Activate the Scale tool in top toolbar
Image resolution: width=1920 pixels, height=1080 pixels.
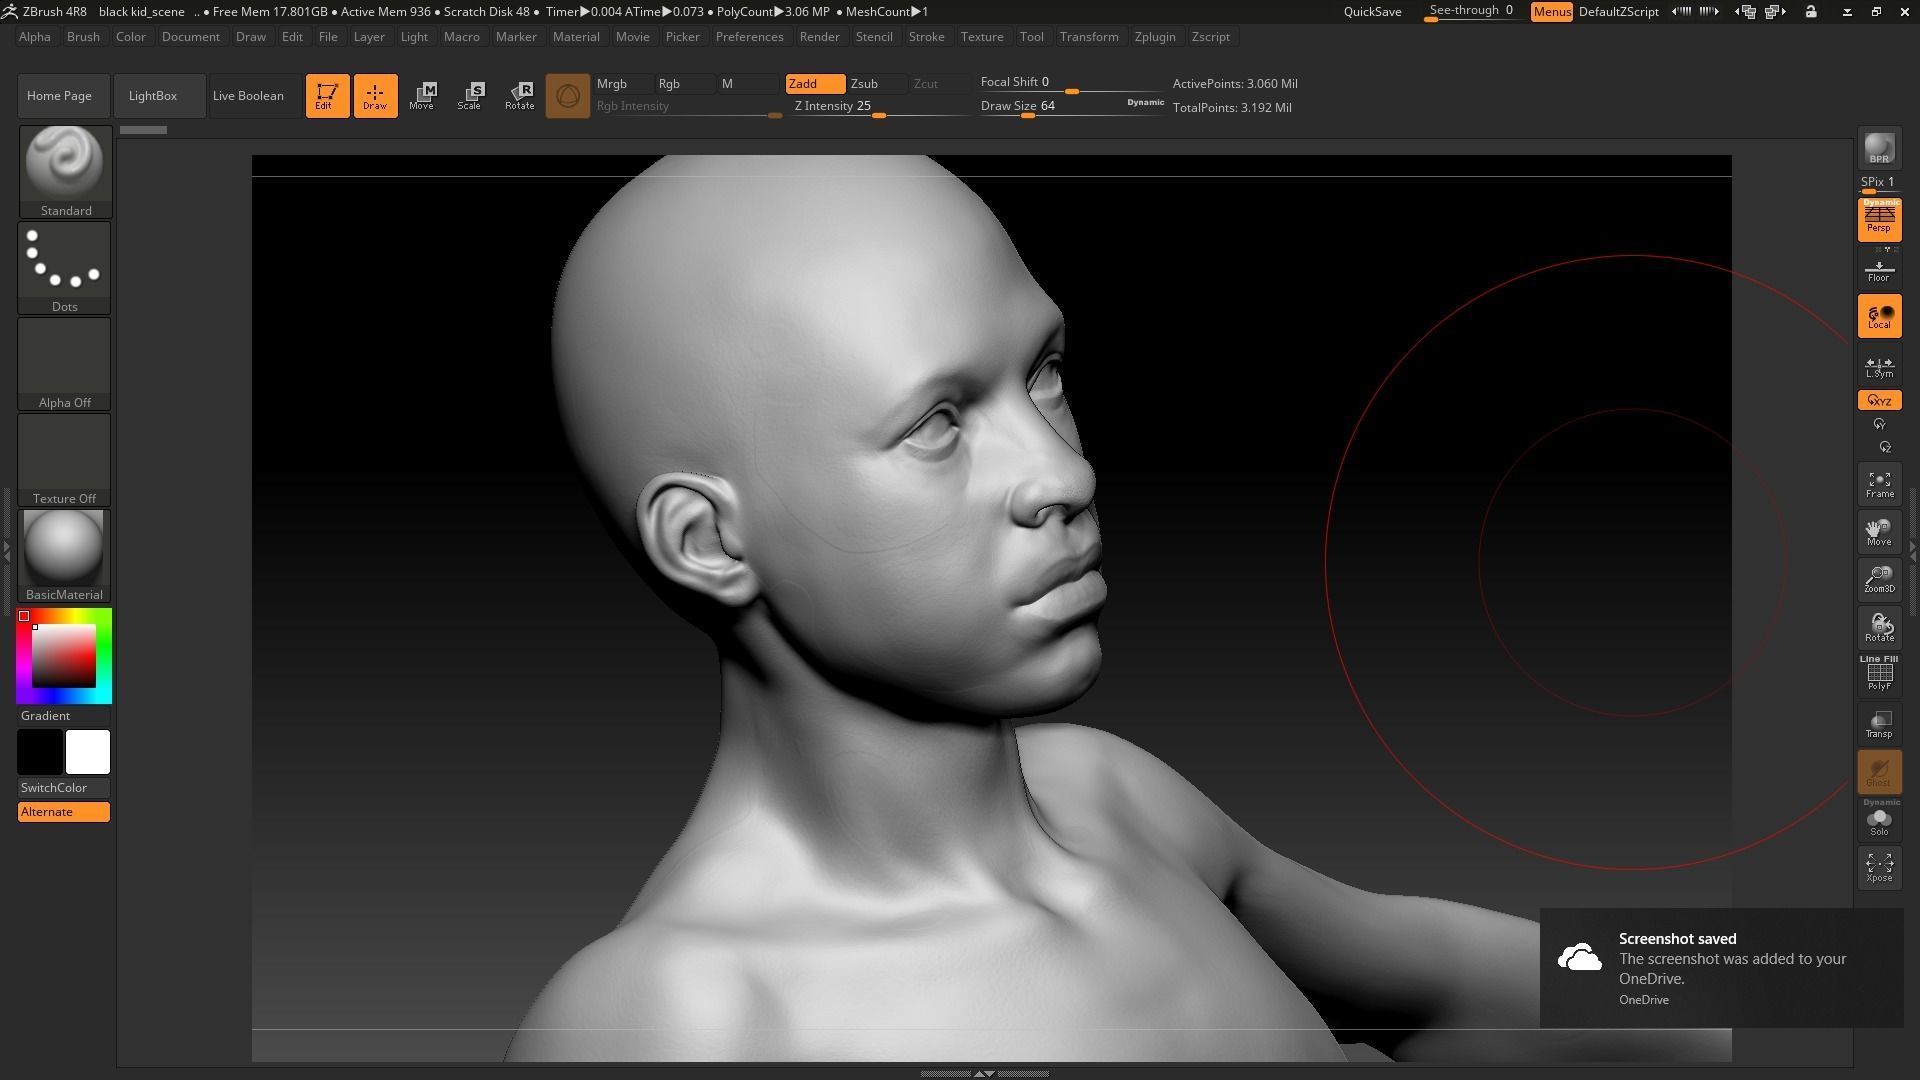(x=470, y=95)
